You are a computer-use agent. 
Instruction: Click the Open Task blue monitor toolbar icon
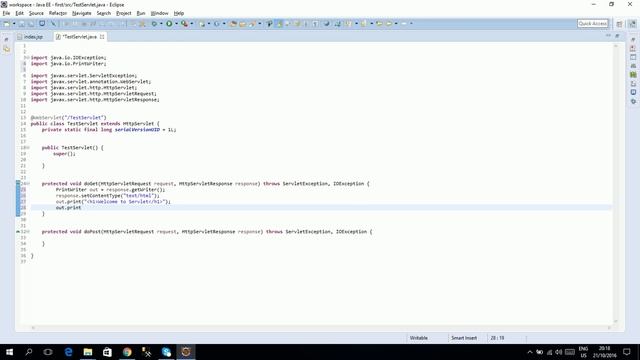[x=42, y=24]
